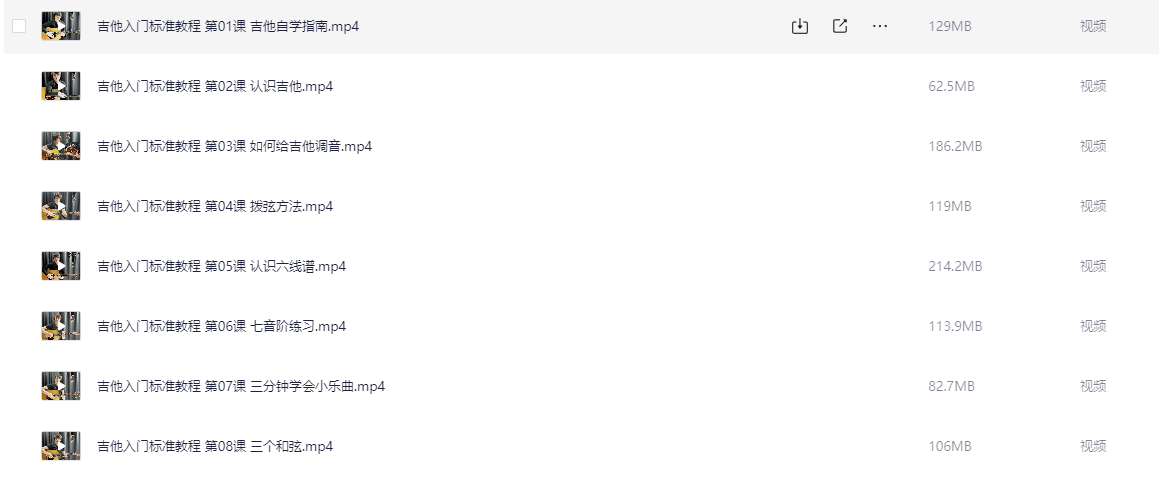Open file 第08课 三个和弦.mp4
Screen dimensions: 1159x483
[x=215, y=446]
